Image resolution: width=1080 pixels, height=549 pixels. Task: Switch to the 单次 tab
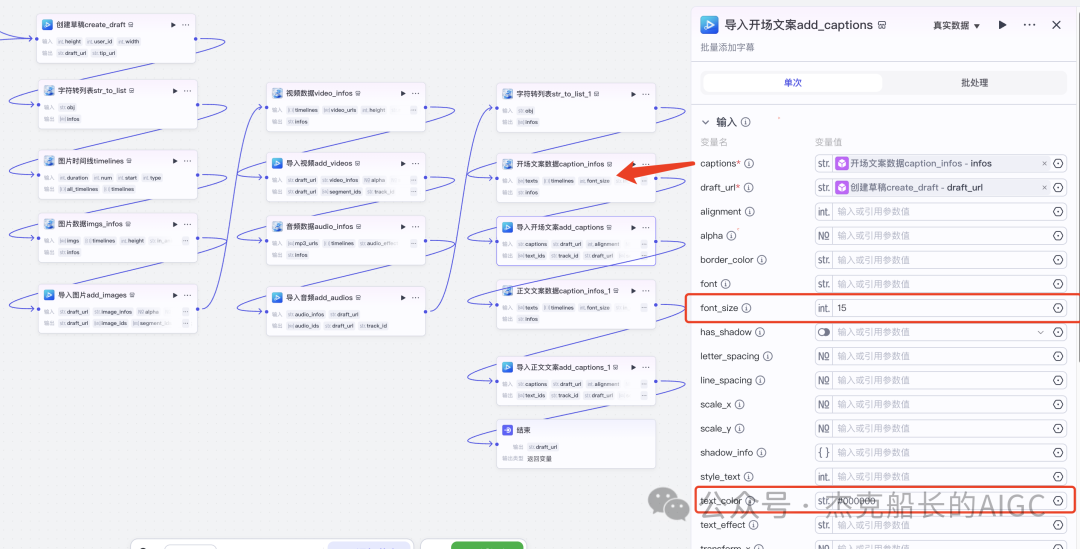pos(792,83)
